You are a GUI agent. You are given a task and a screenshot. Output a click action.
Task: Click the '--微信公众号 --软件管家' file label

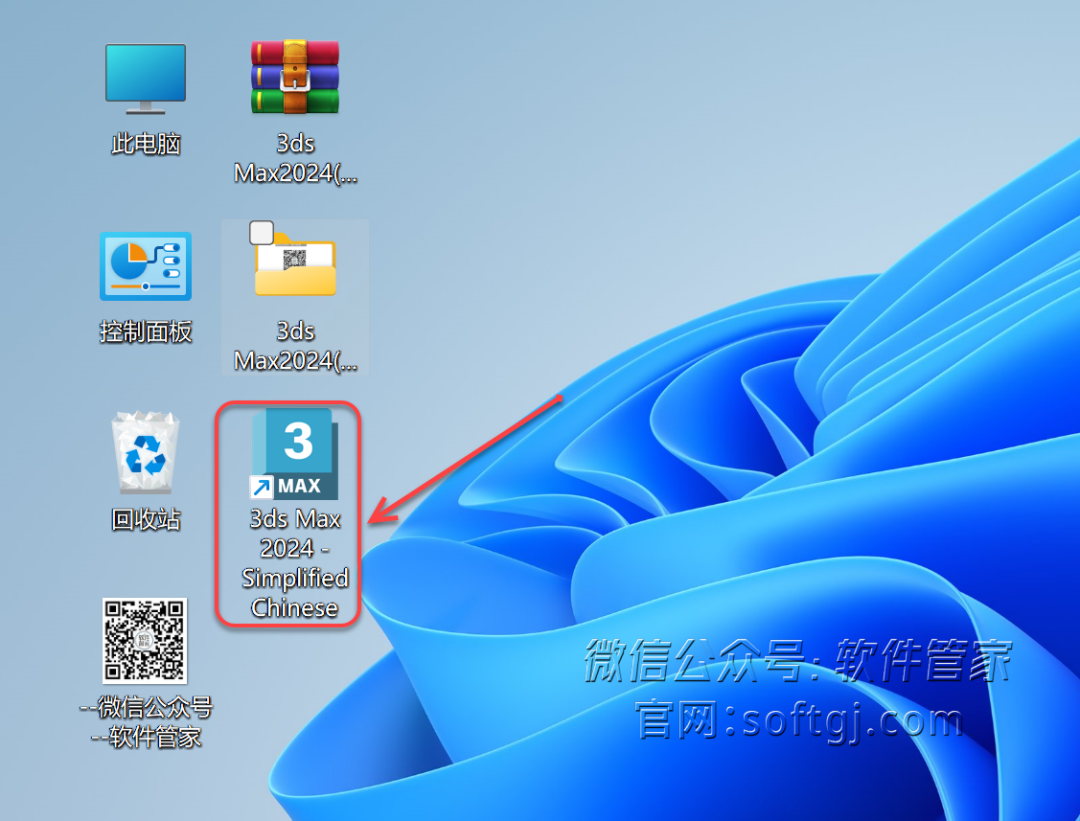(x=145, y=722)
